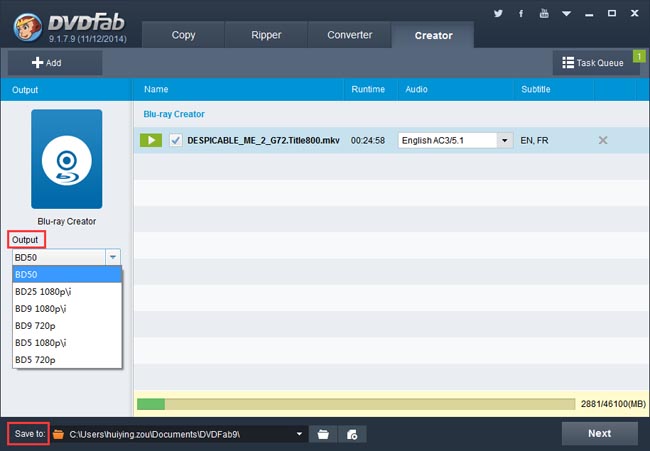Click the Name column header
The image size is (650, 451).
[156, 89]
